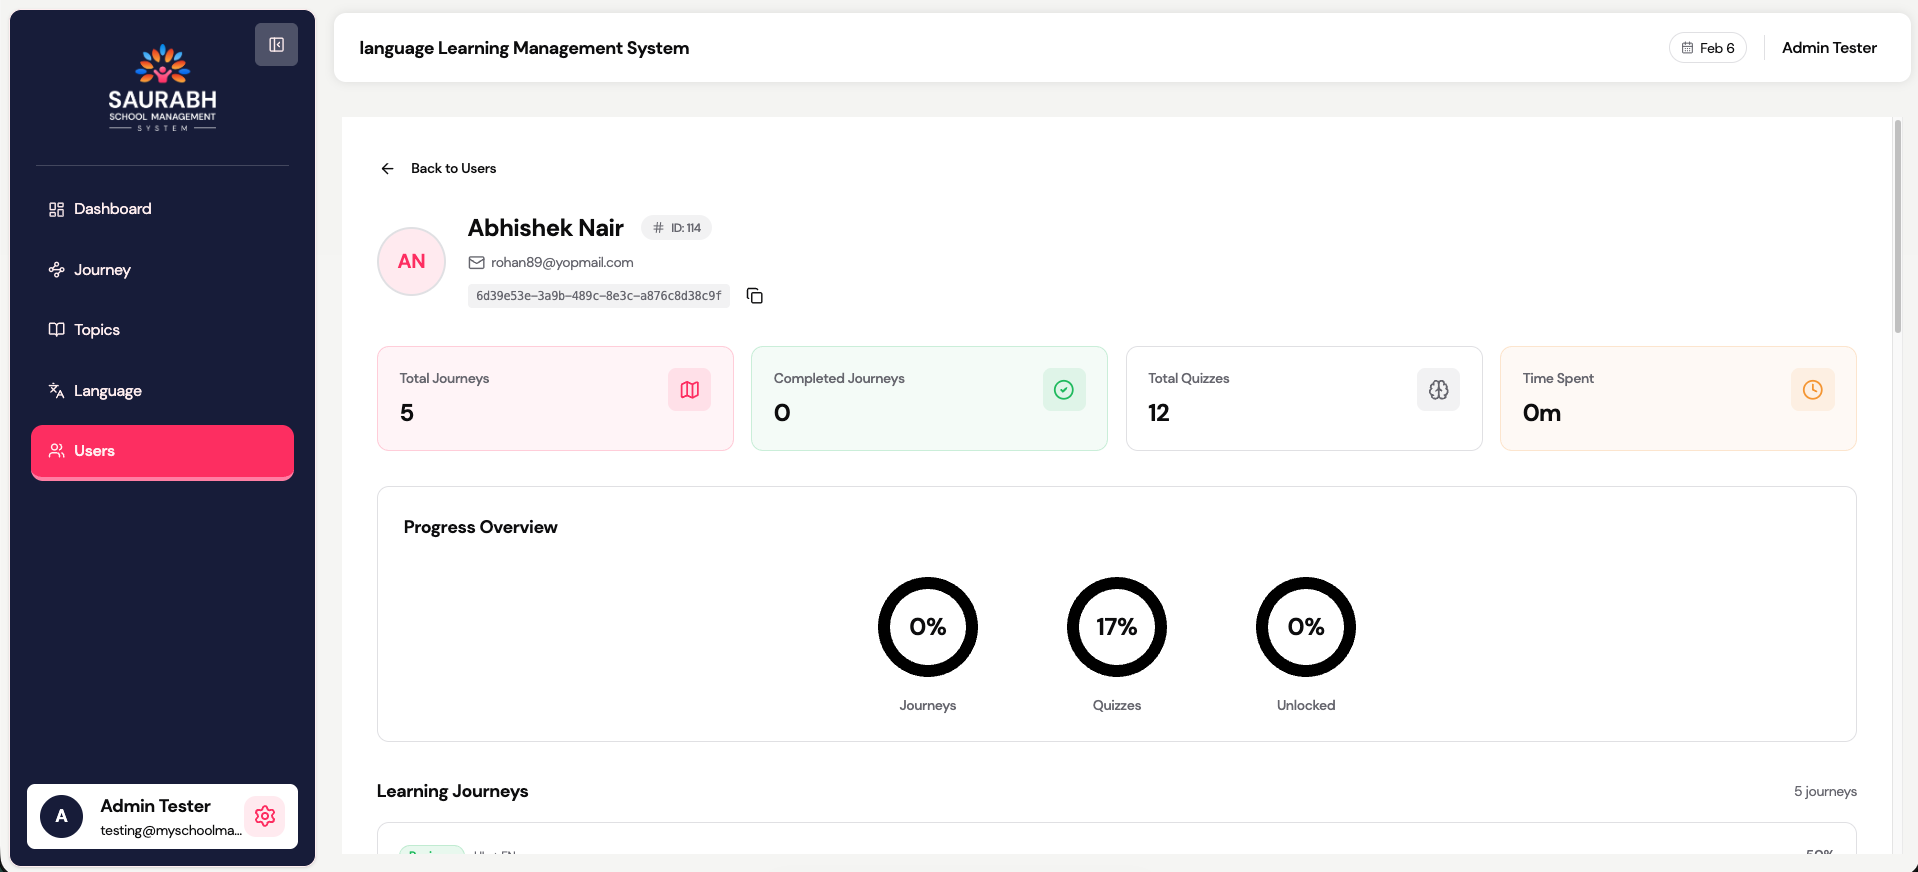
Task: Click the Feb 6 date button
Action: coord(1707,48)
